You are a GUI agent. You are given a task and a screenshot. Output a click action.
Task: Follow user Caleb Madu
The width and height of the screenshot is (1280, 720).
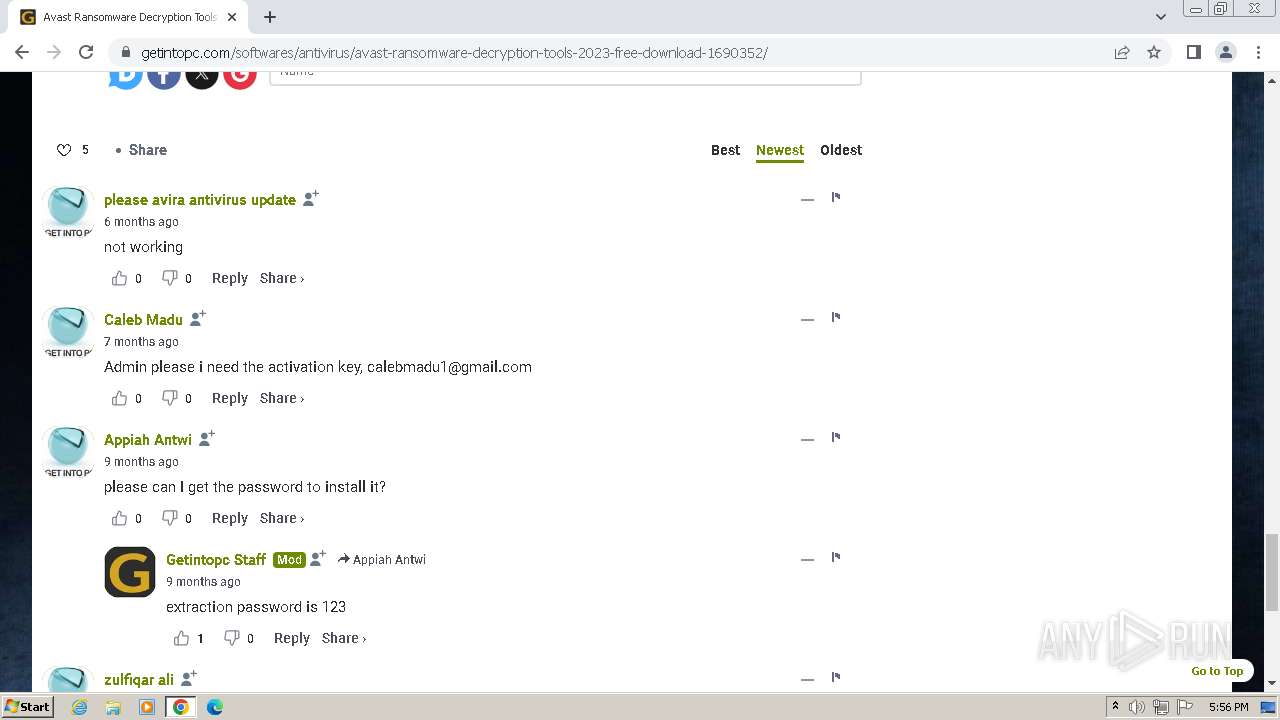(x=198, y=318)
